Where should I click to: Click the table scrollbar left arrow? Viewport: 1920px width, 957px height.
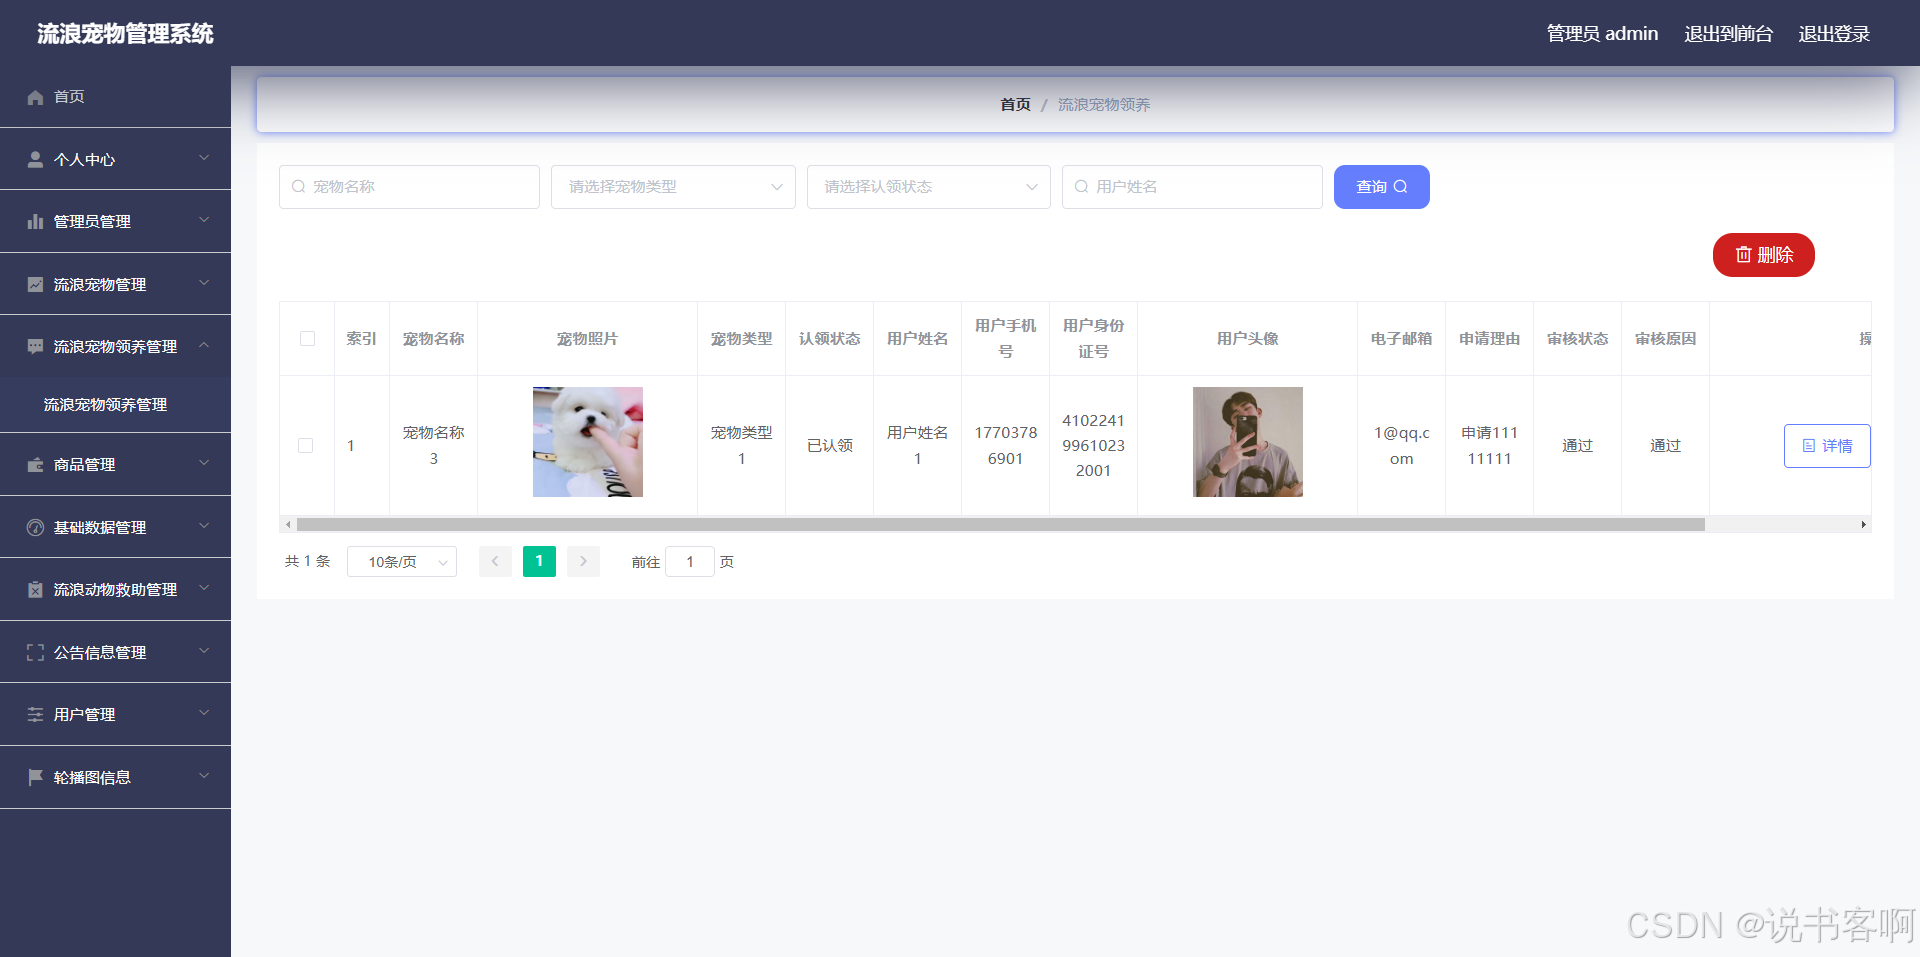(288, 524)
